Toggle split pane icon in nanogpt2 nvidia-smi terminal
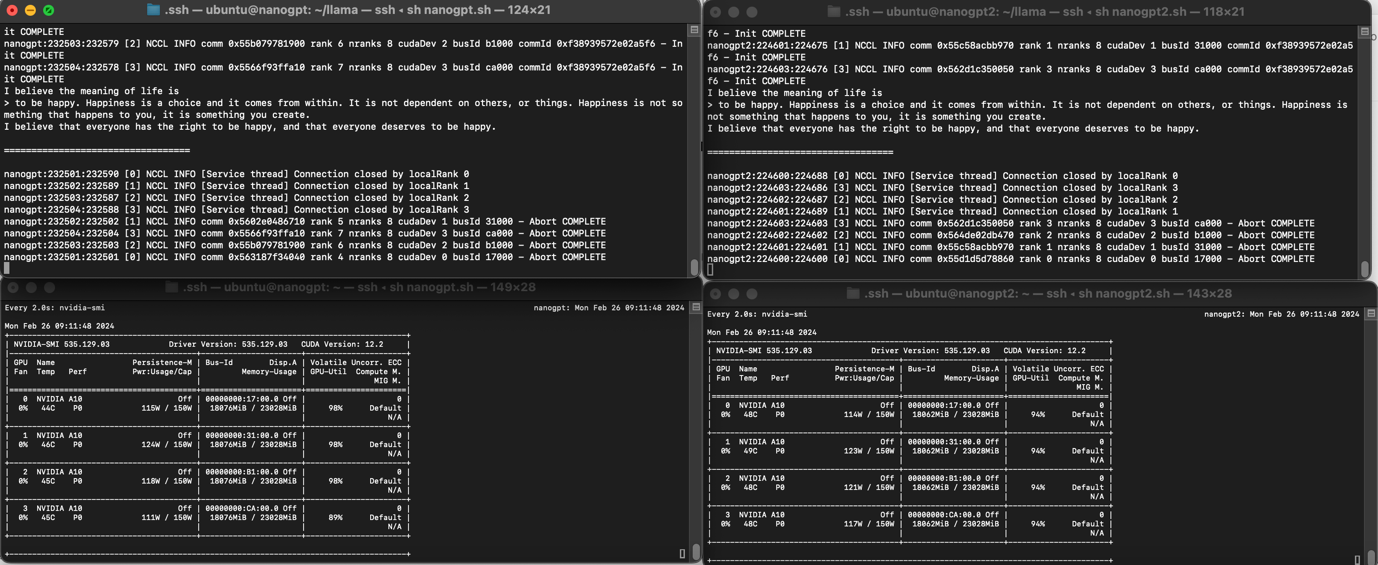This screenshot has width=1378, height=565. click(1371, 314)
